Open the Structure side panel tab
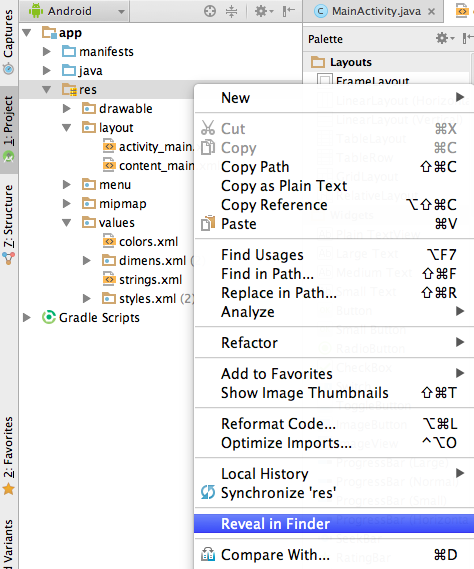This screenshot has height=569, width=474. pyautogui.click(x=8, y=224)
